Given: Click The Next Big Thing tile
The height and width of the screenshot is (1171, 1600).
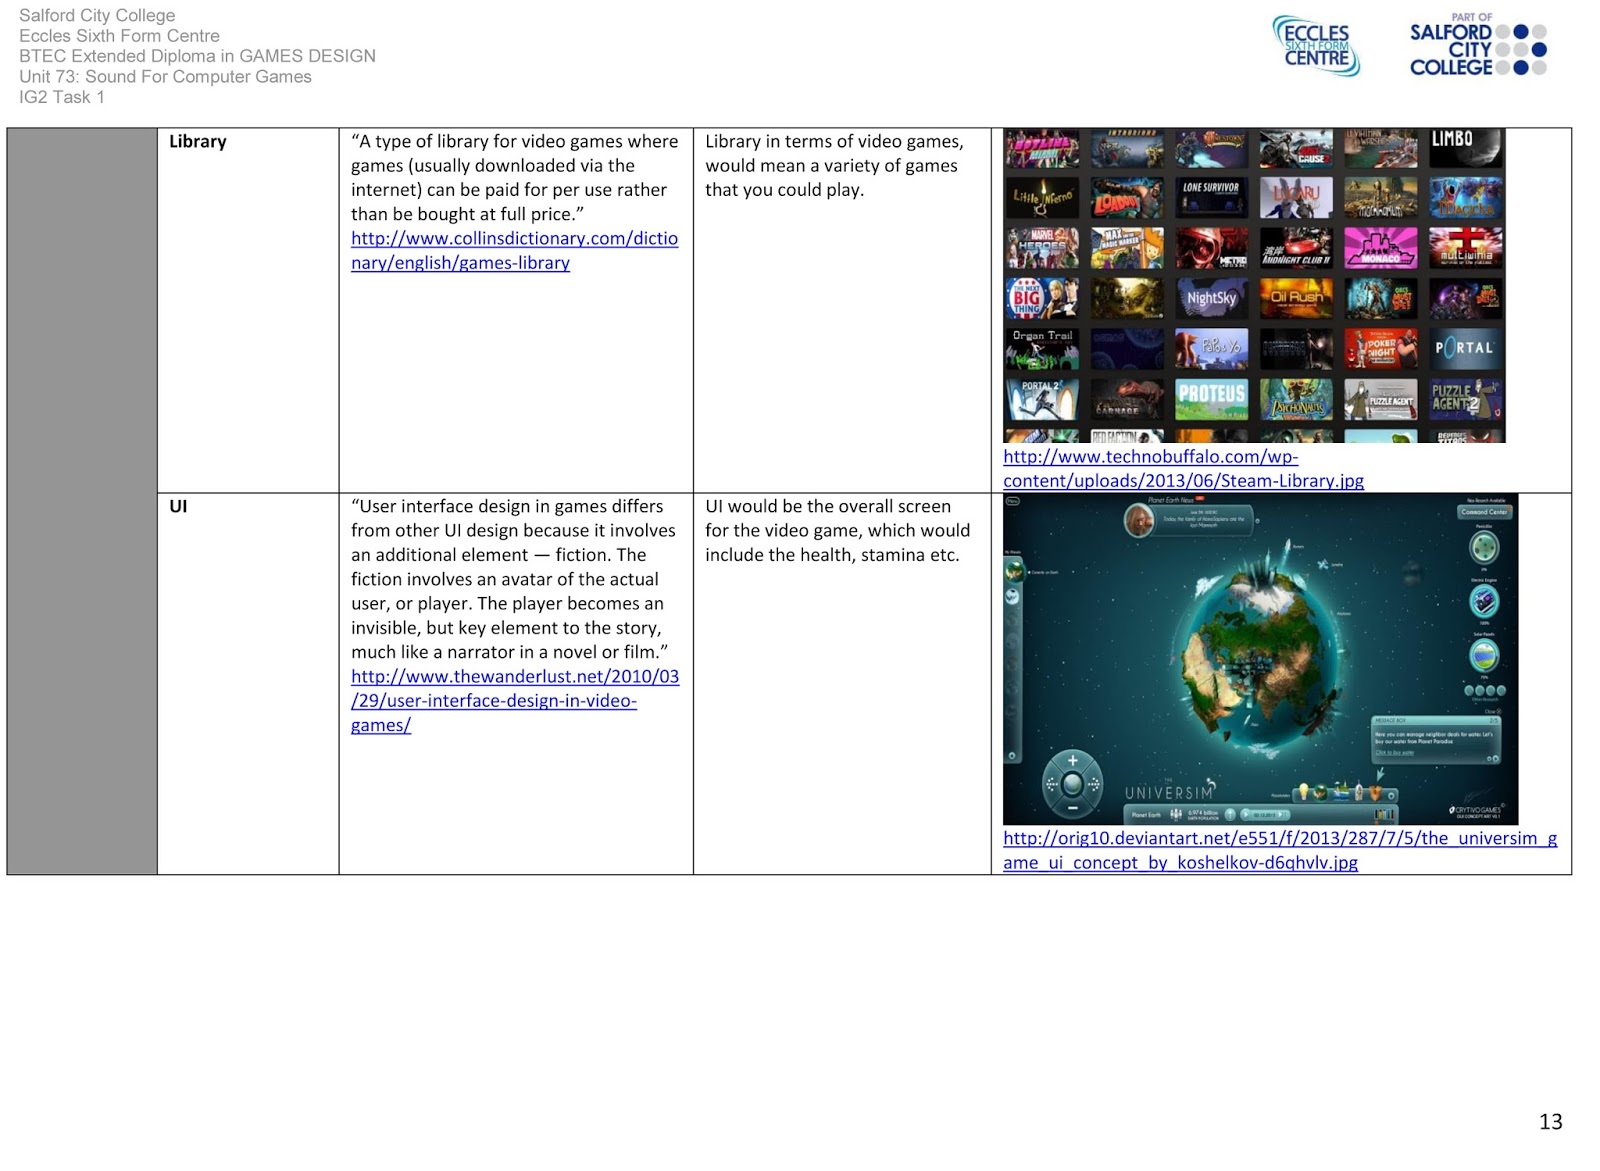Looking at the screenshot, I should coord(1042,298).
